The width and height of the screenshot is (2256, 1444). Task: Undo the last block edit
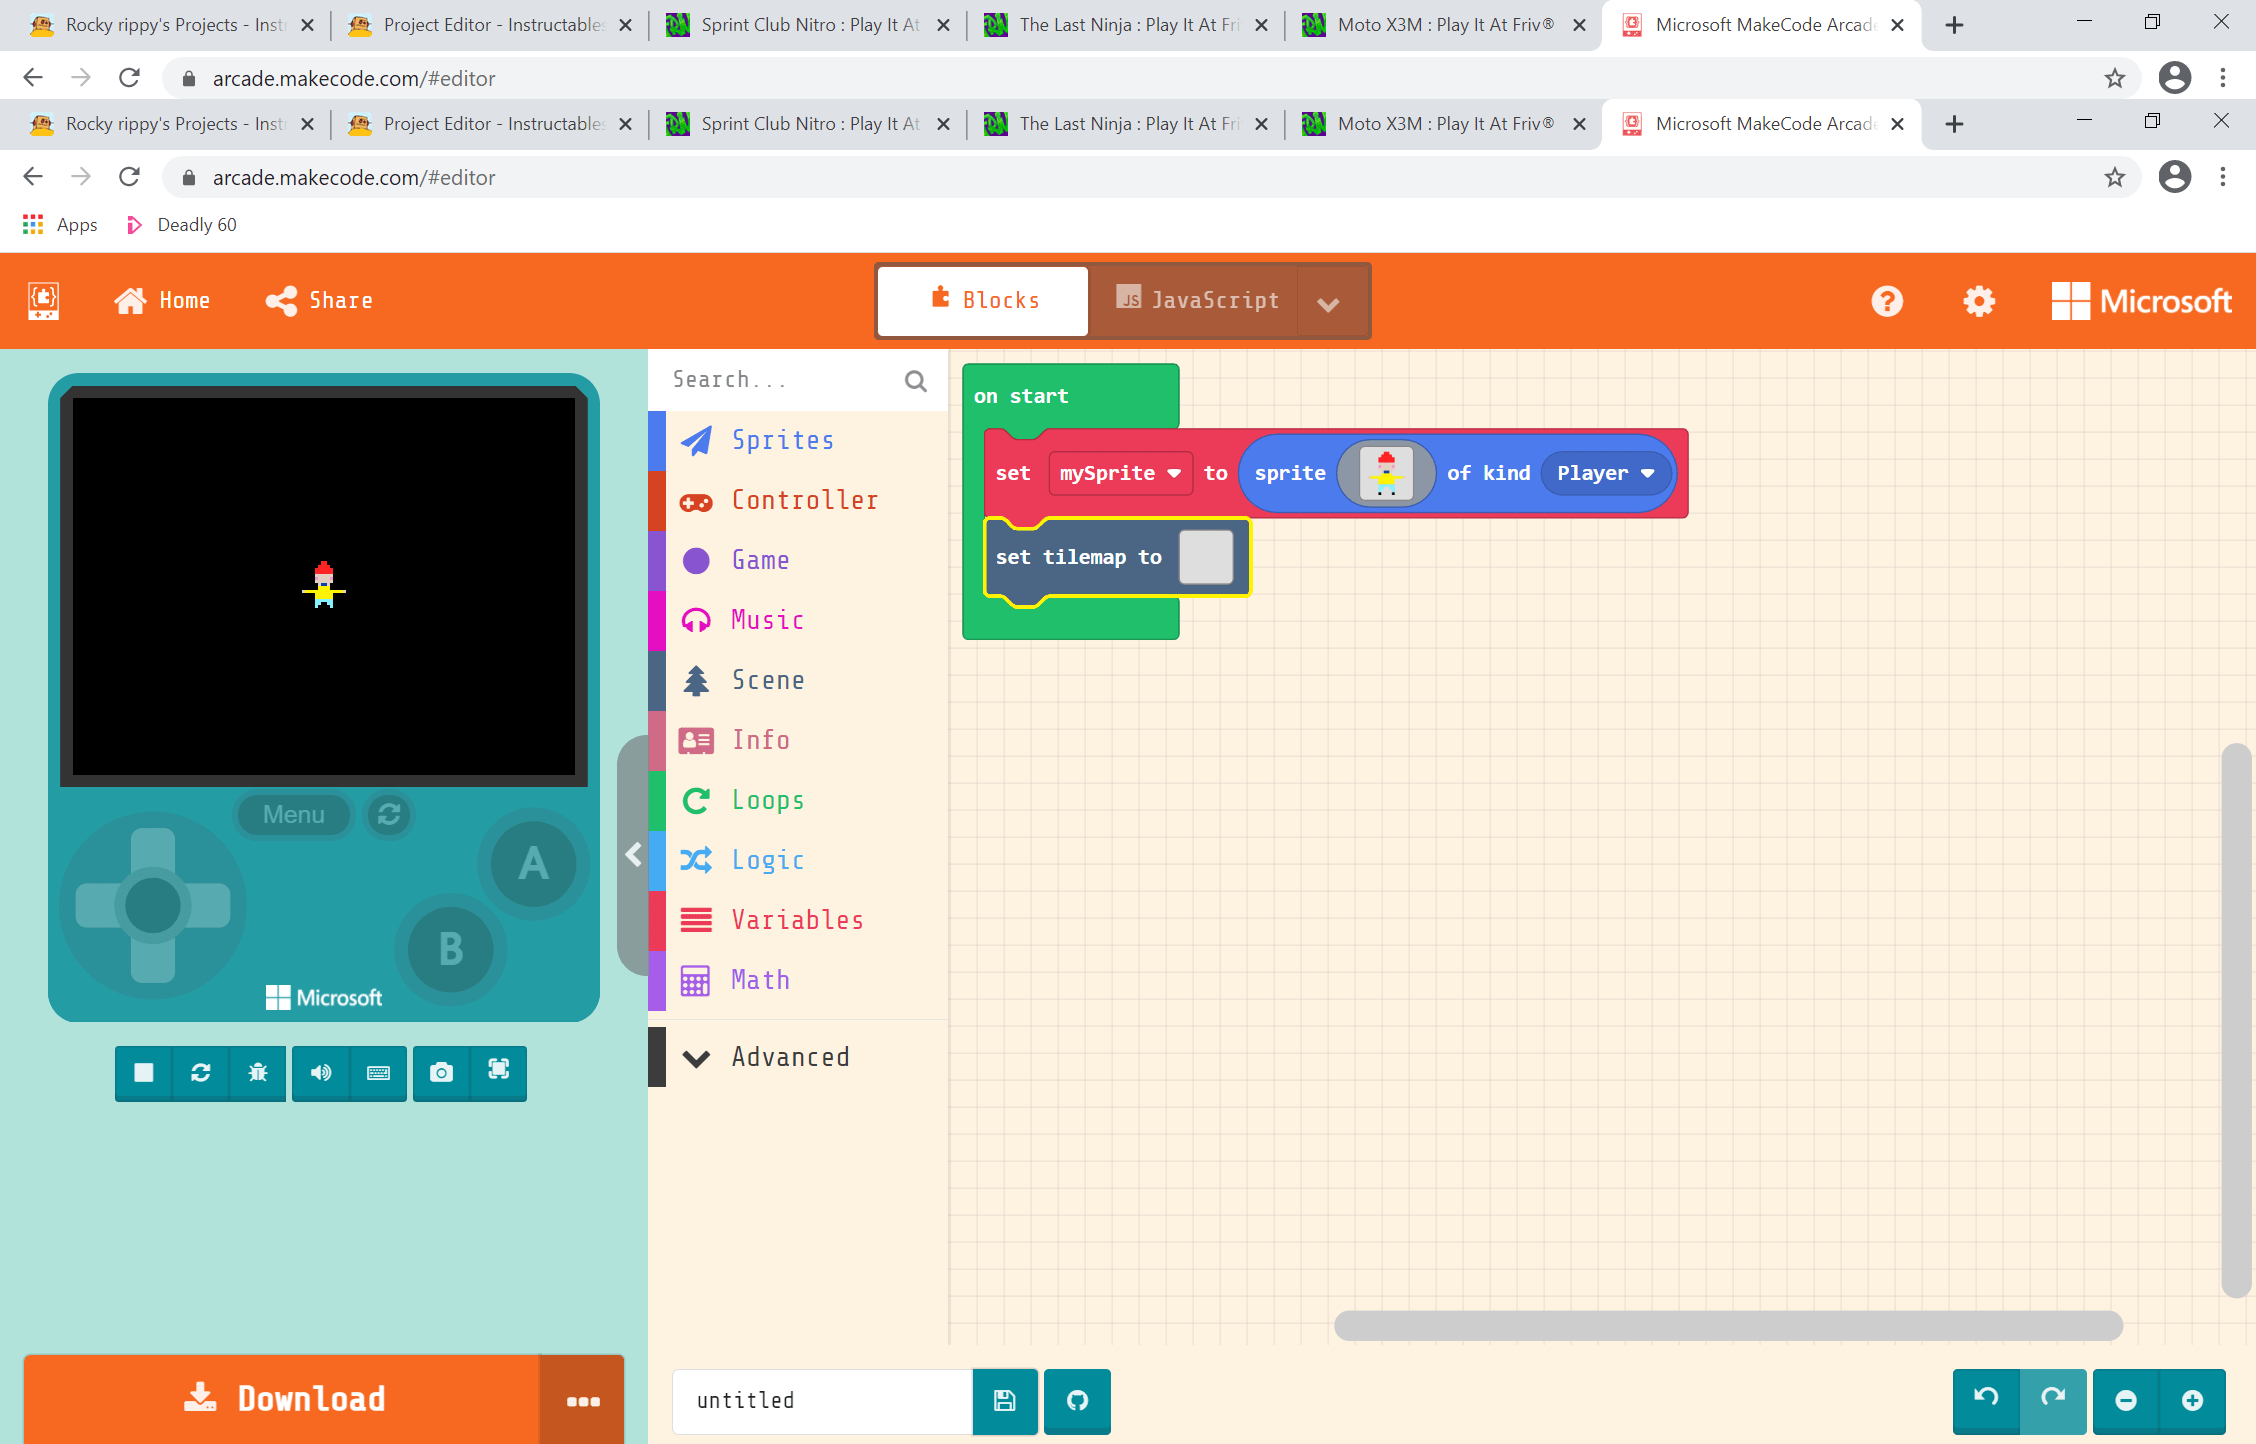coord(1985,1401)
